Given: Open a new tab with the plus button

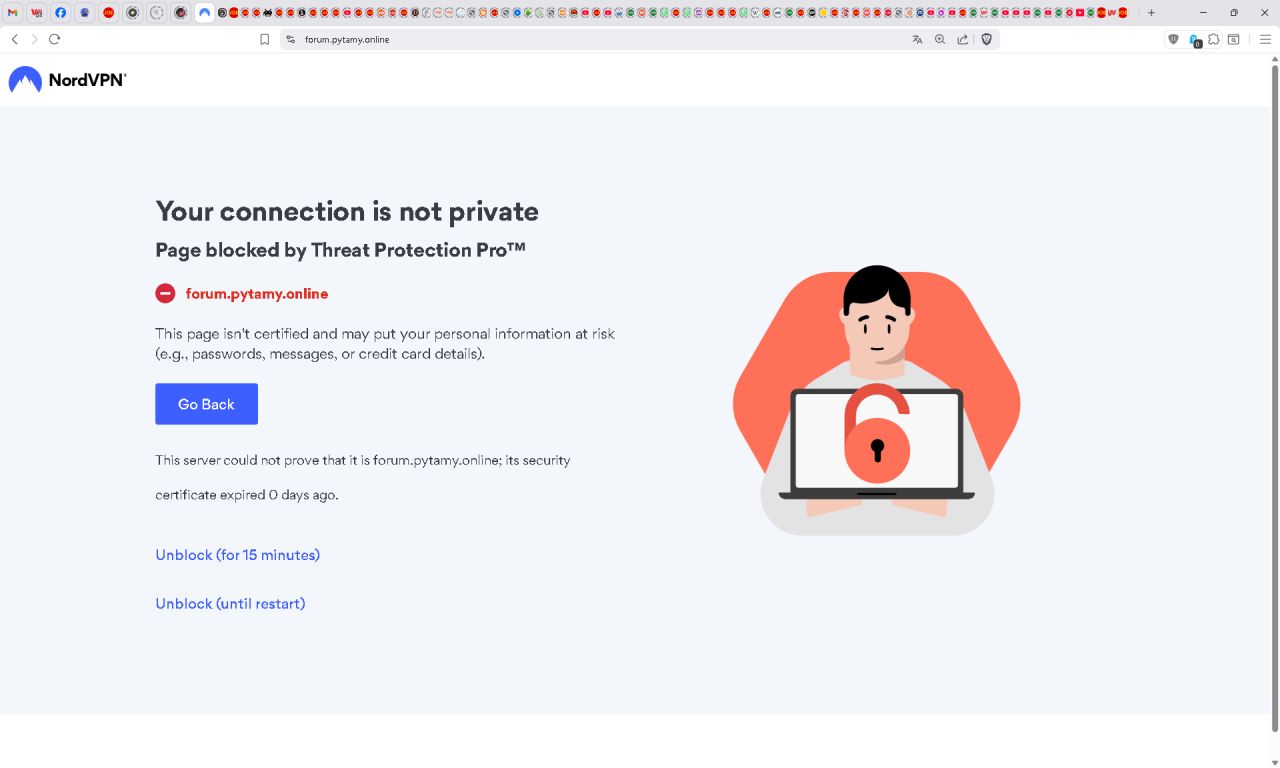Looking at the screenshot, I should pos(1151,13).
